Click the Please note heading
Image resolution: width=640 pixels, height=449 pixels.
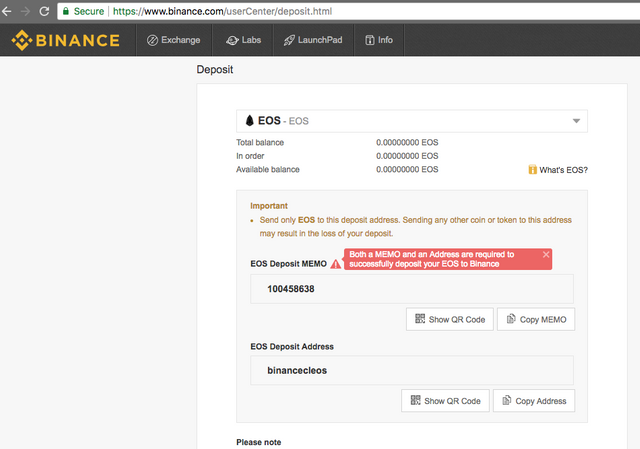[259, 442]
